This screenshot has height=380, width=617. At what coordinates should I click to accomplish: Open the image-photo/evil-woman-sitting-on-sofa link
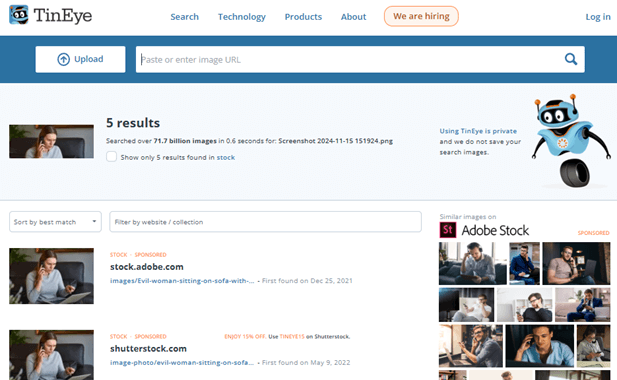click(x=182, y=362)
